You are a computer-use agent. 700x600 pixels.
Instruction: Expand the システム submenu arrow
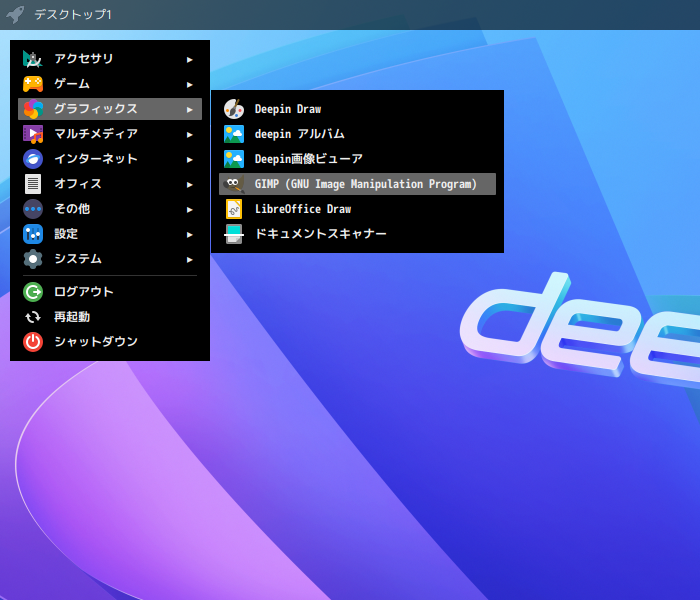190,259
